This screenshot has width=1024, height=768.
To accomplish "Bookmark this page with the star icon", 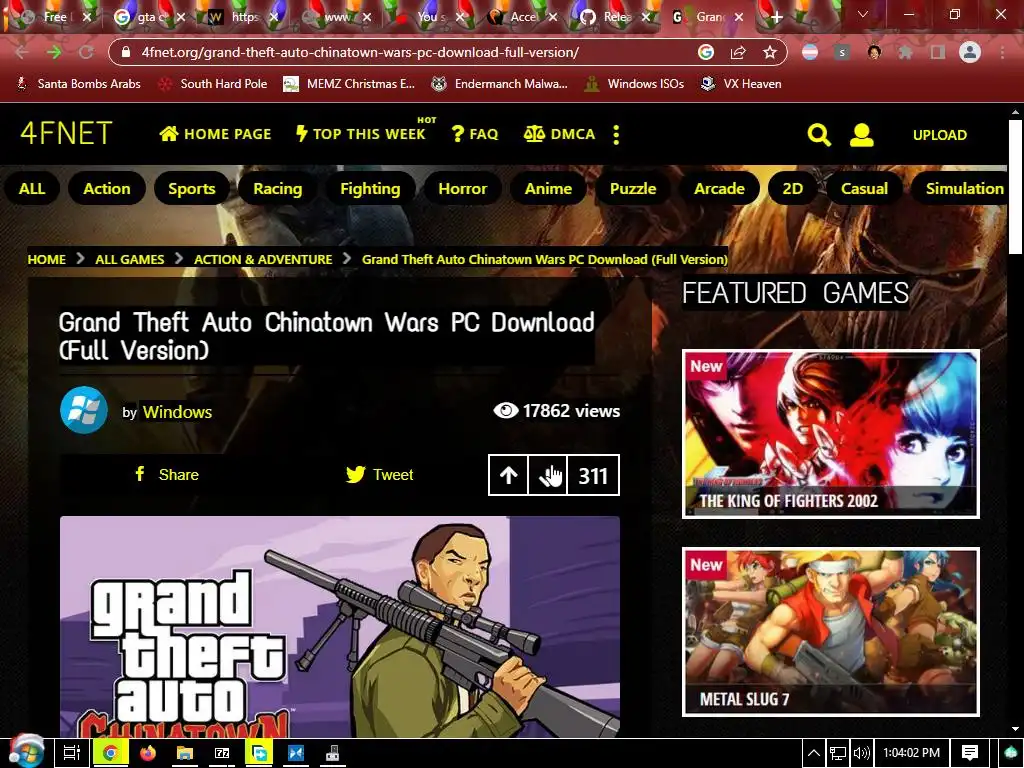I will click(770, 52).
